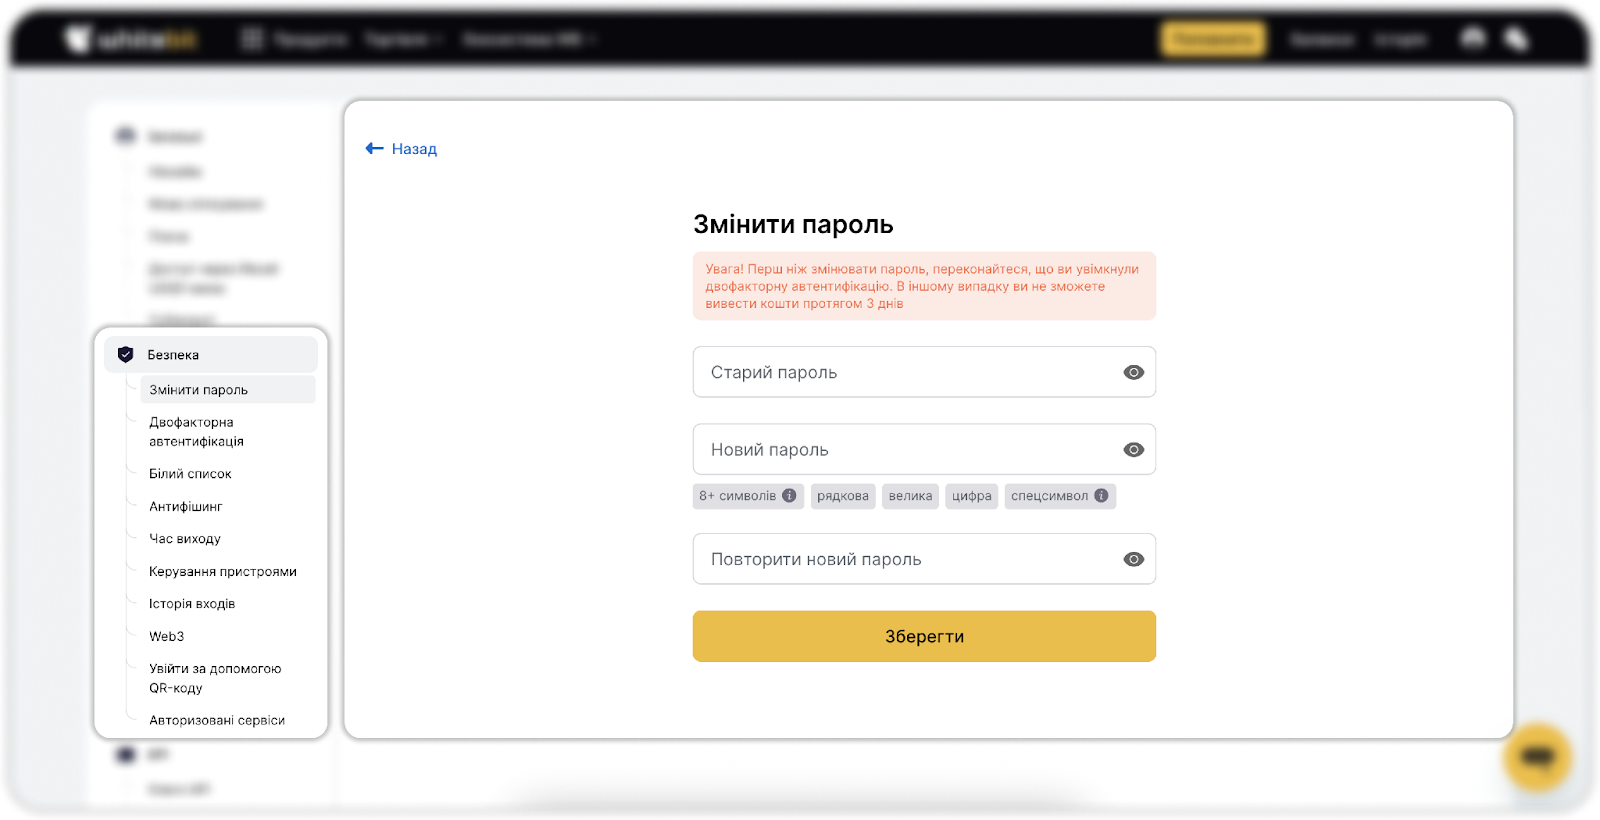Click info icon on спецсимвол chip
This screenshot has width=1600, height=820.
[1101, 496]
